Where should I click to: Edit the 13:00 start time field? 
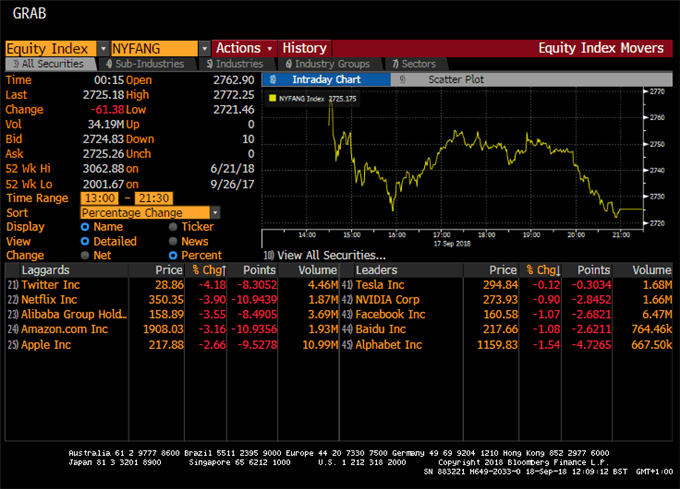tap(100, 198)
